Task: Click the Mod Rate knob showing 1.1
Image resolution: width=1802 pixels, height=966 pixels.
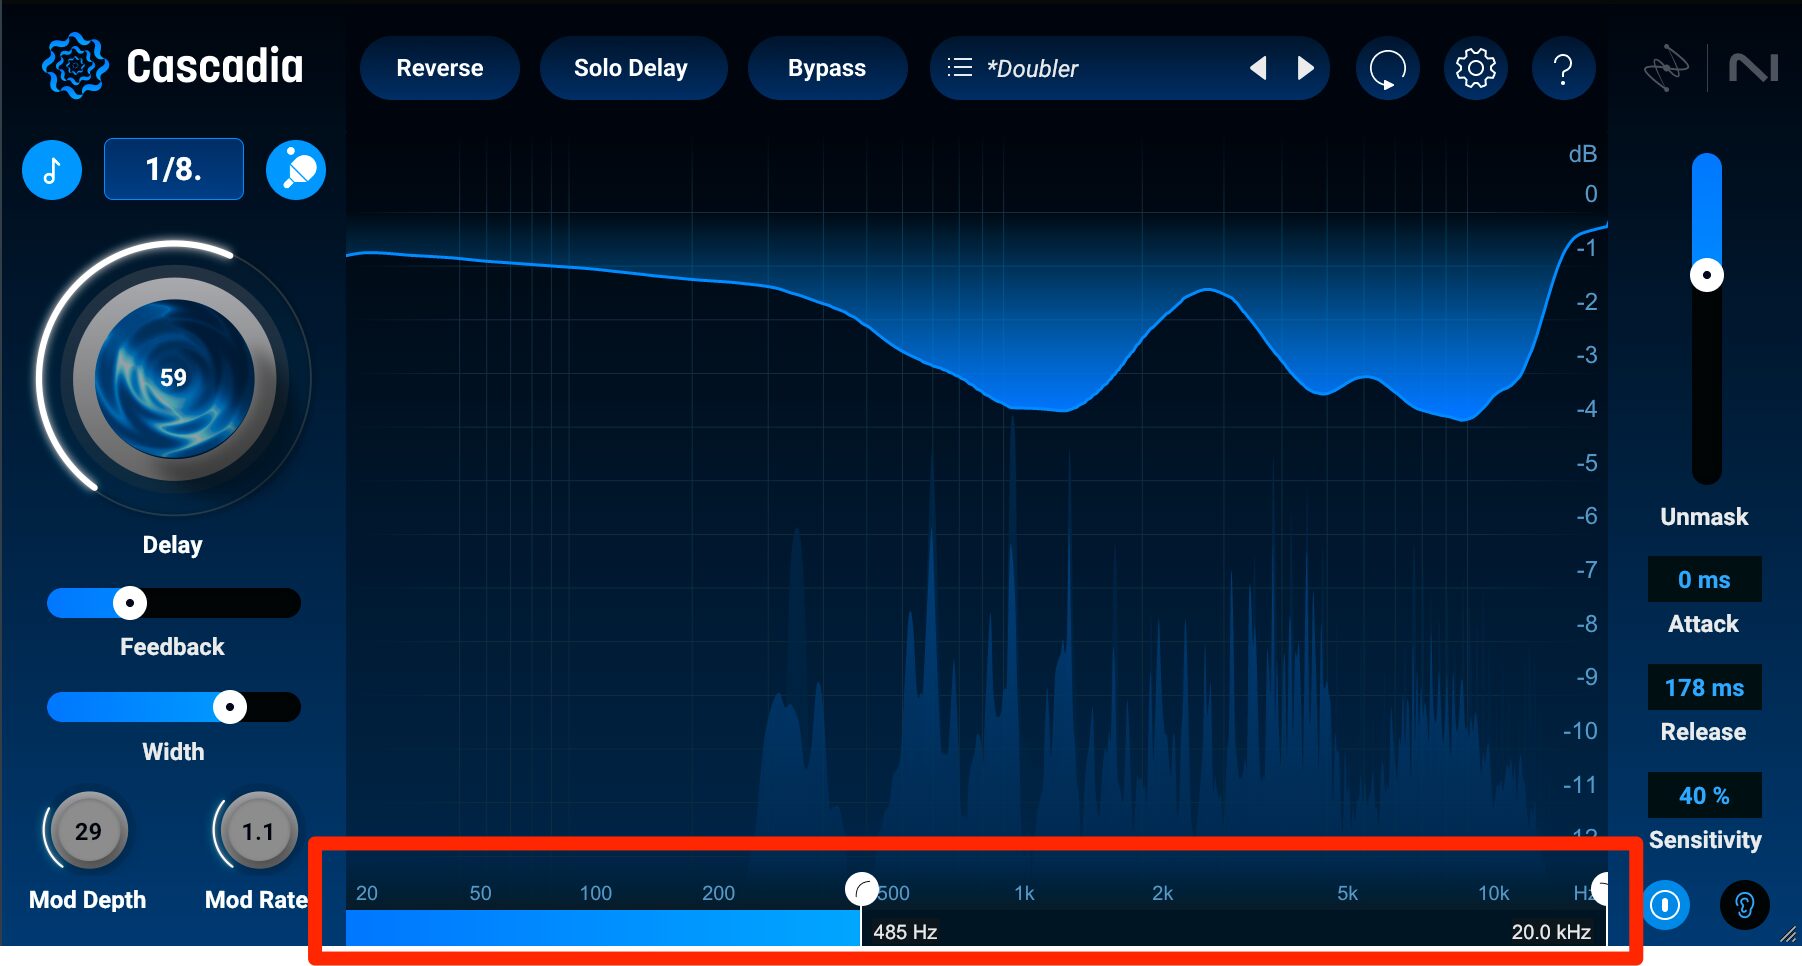Action: pos(258,831)
